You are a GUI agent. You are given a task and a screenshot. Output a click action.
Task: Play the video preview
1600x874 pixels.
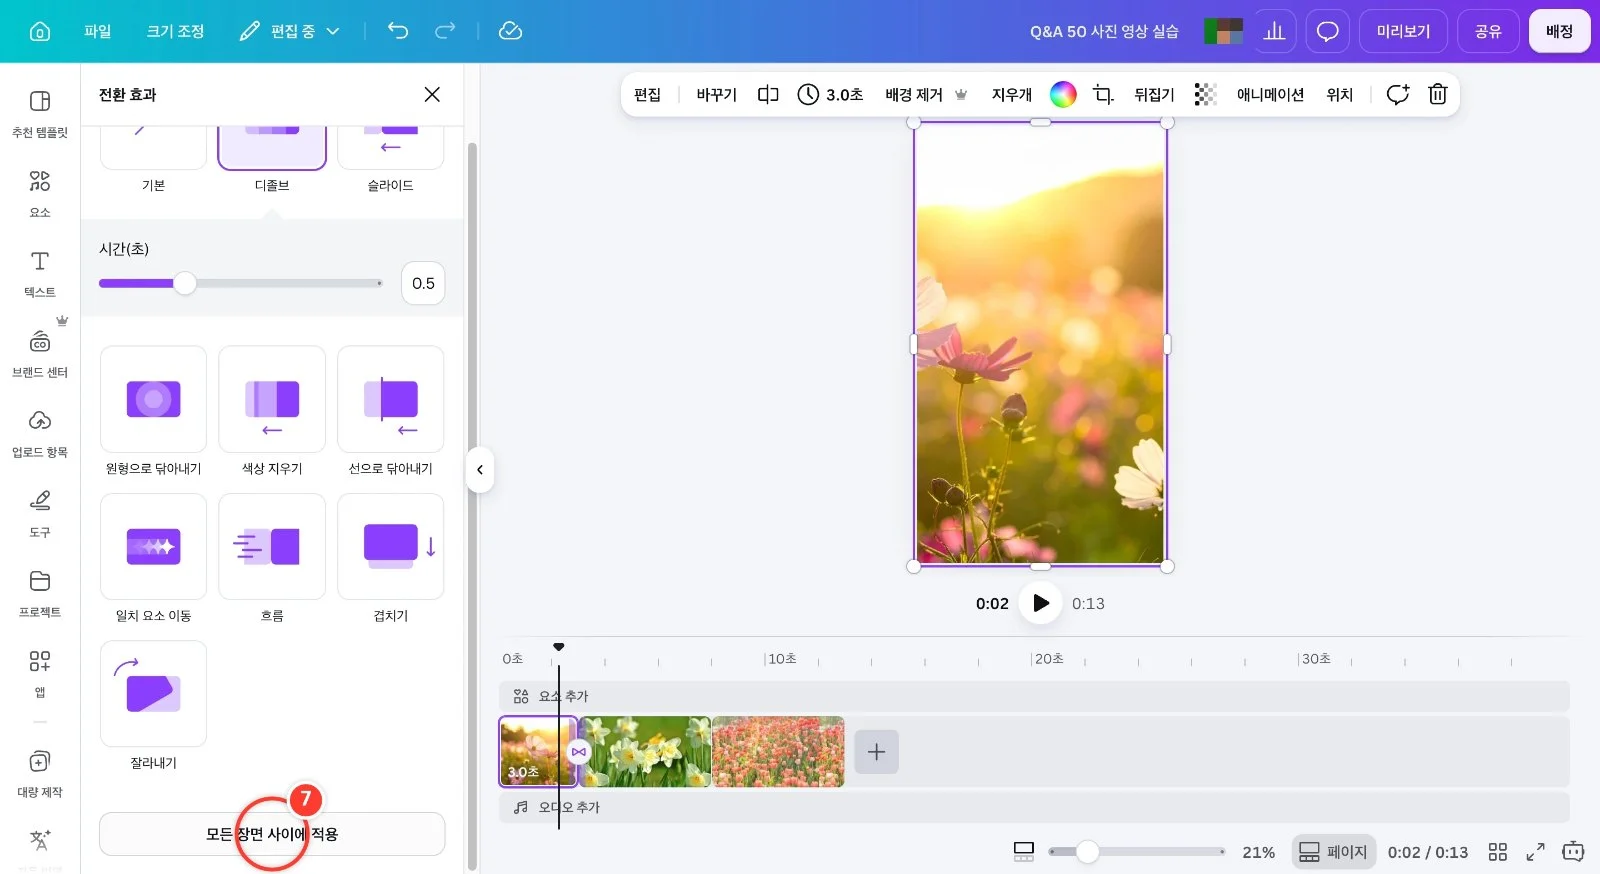[1040, 603]
